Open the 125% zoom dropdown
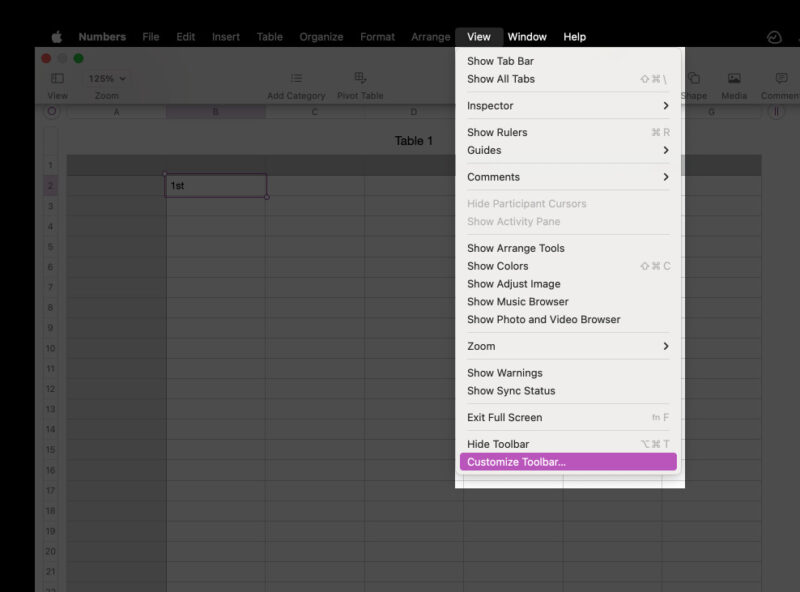The image size is (800, 592). click(106, 78)
